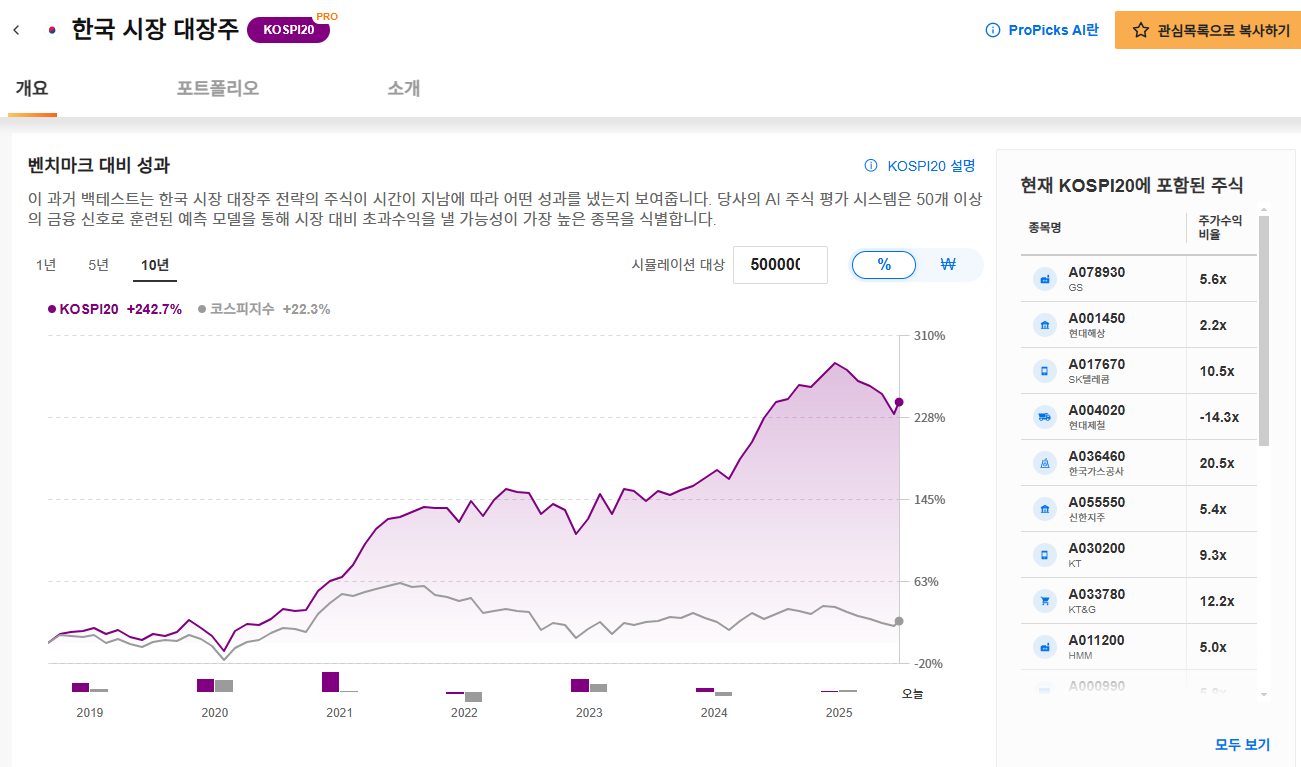
Task: Click the 2021 yearly return bar
Action: [x=331, y=682]
